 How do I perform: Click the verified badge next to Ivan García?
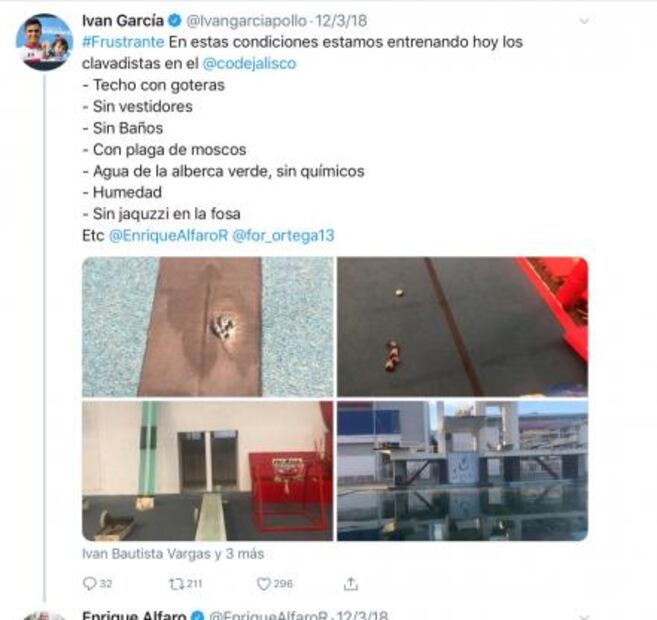pyautogui.click(x=174, y=20)
